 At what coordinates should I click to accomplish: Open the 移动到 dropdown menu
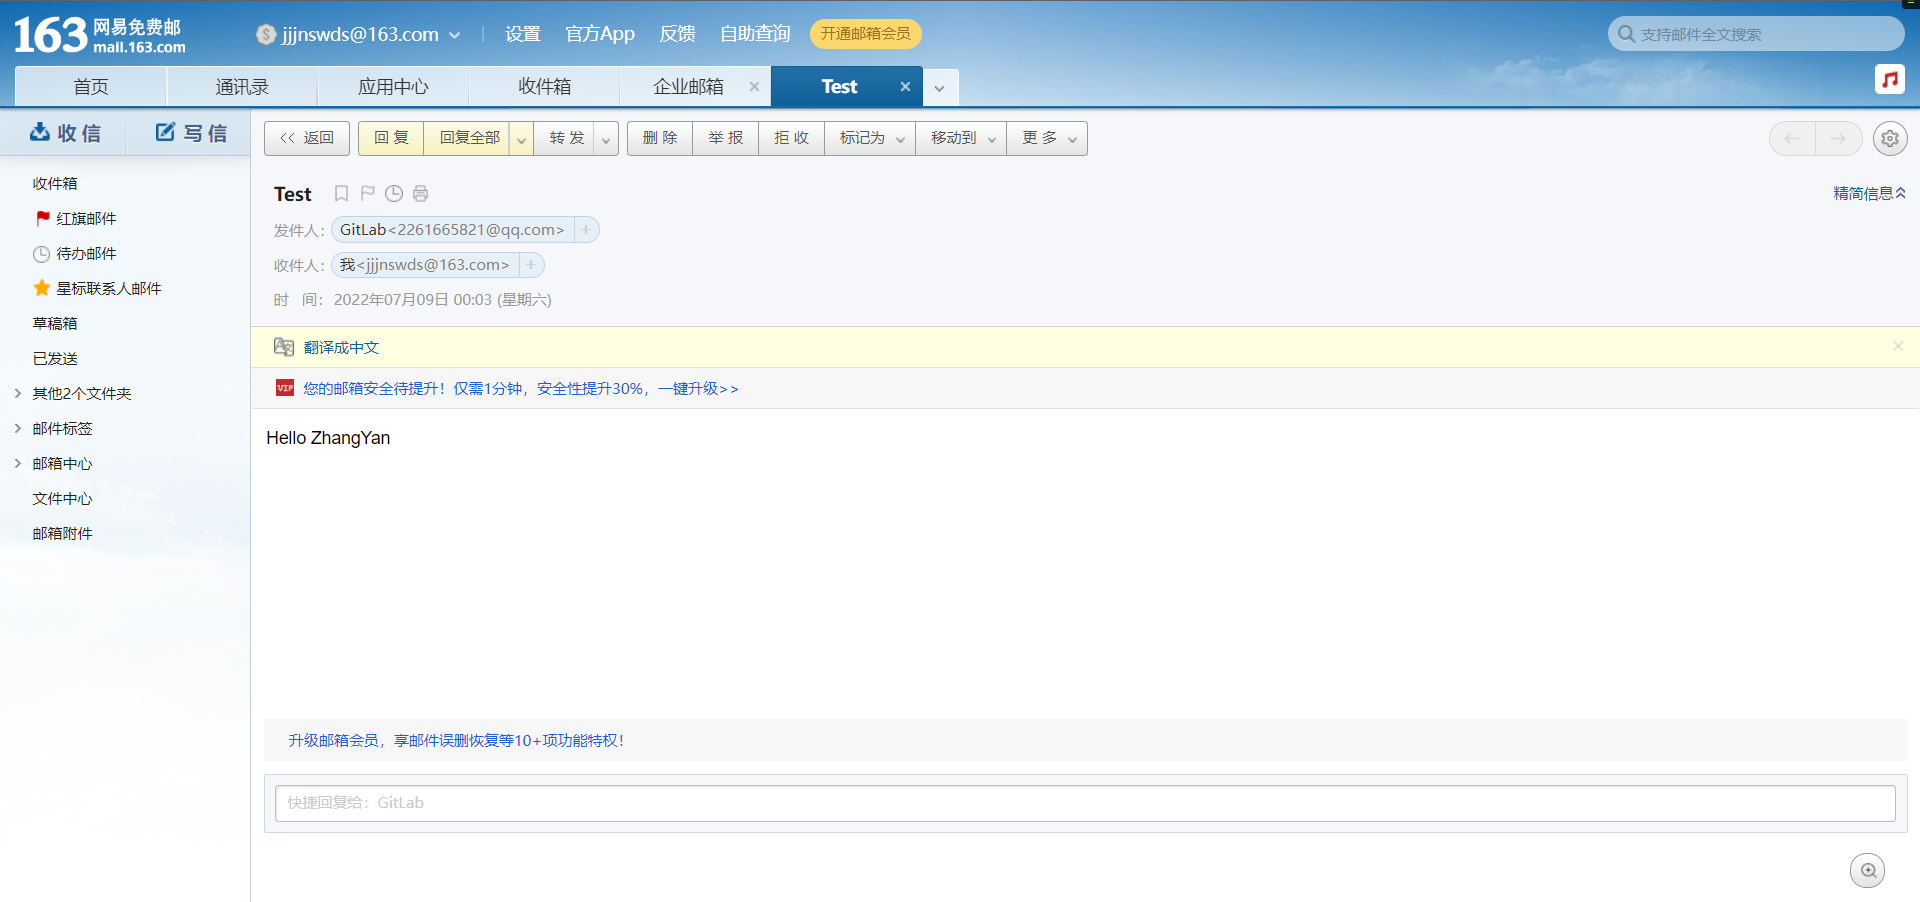[962, 138]
